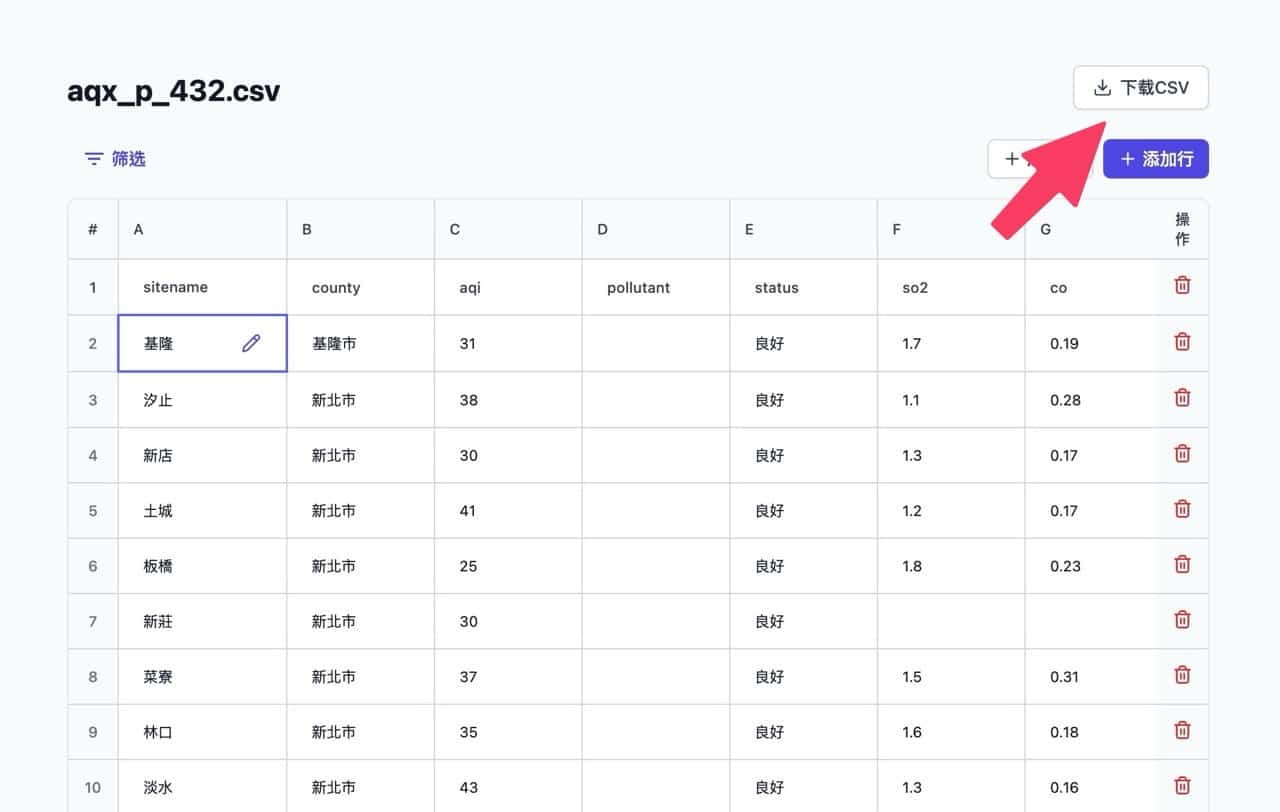1280x812 pixels.
Task: Select column A header
Action: (203, 229)
